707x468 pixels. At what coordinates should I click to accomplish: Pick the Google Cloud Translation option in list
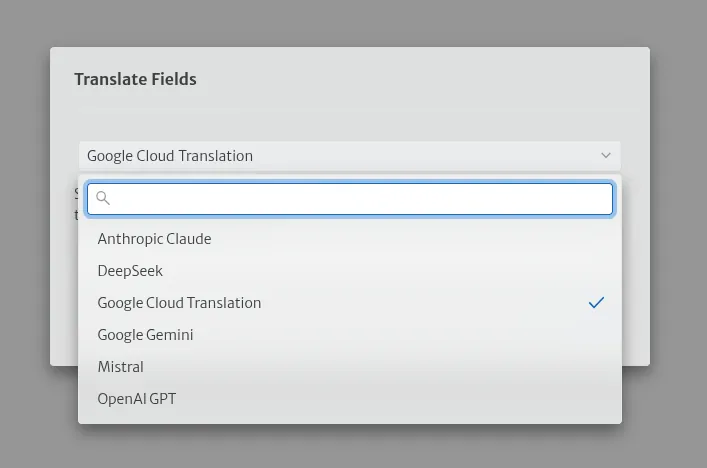pos(349,303)
